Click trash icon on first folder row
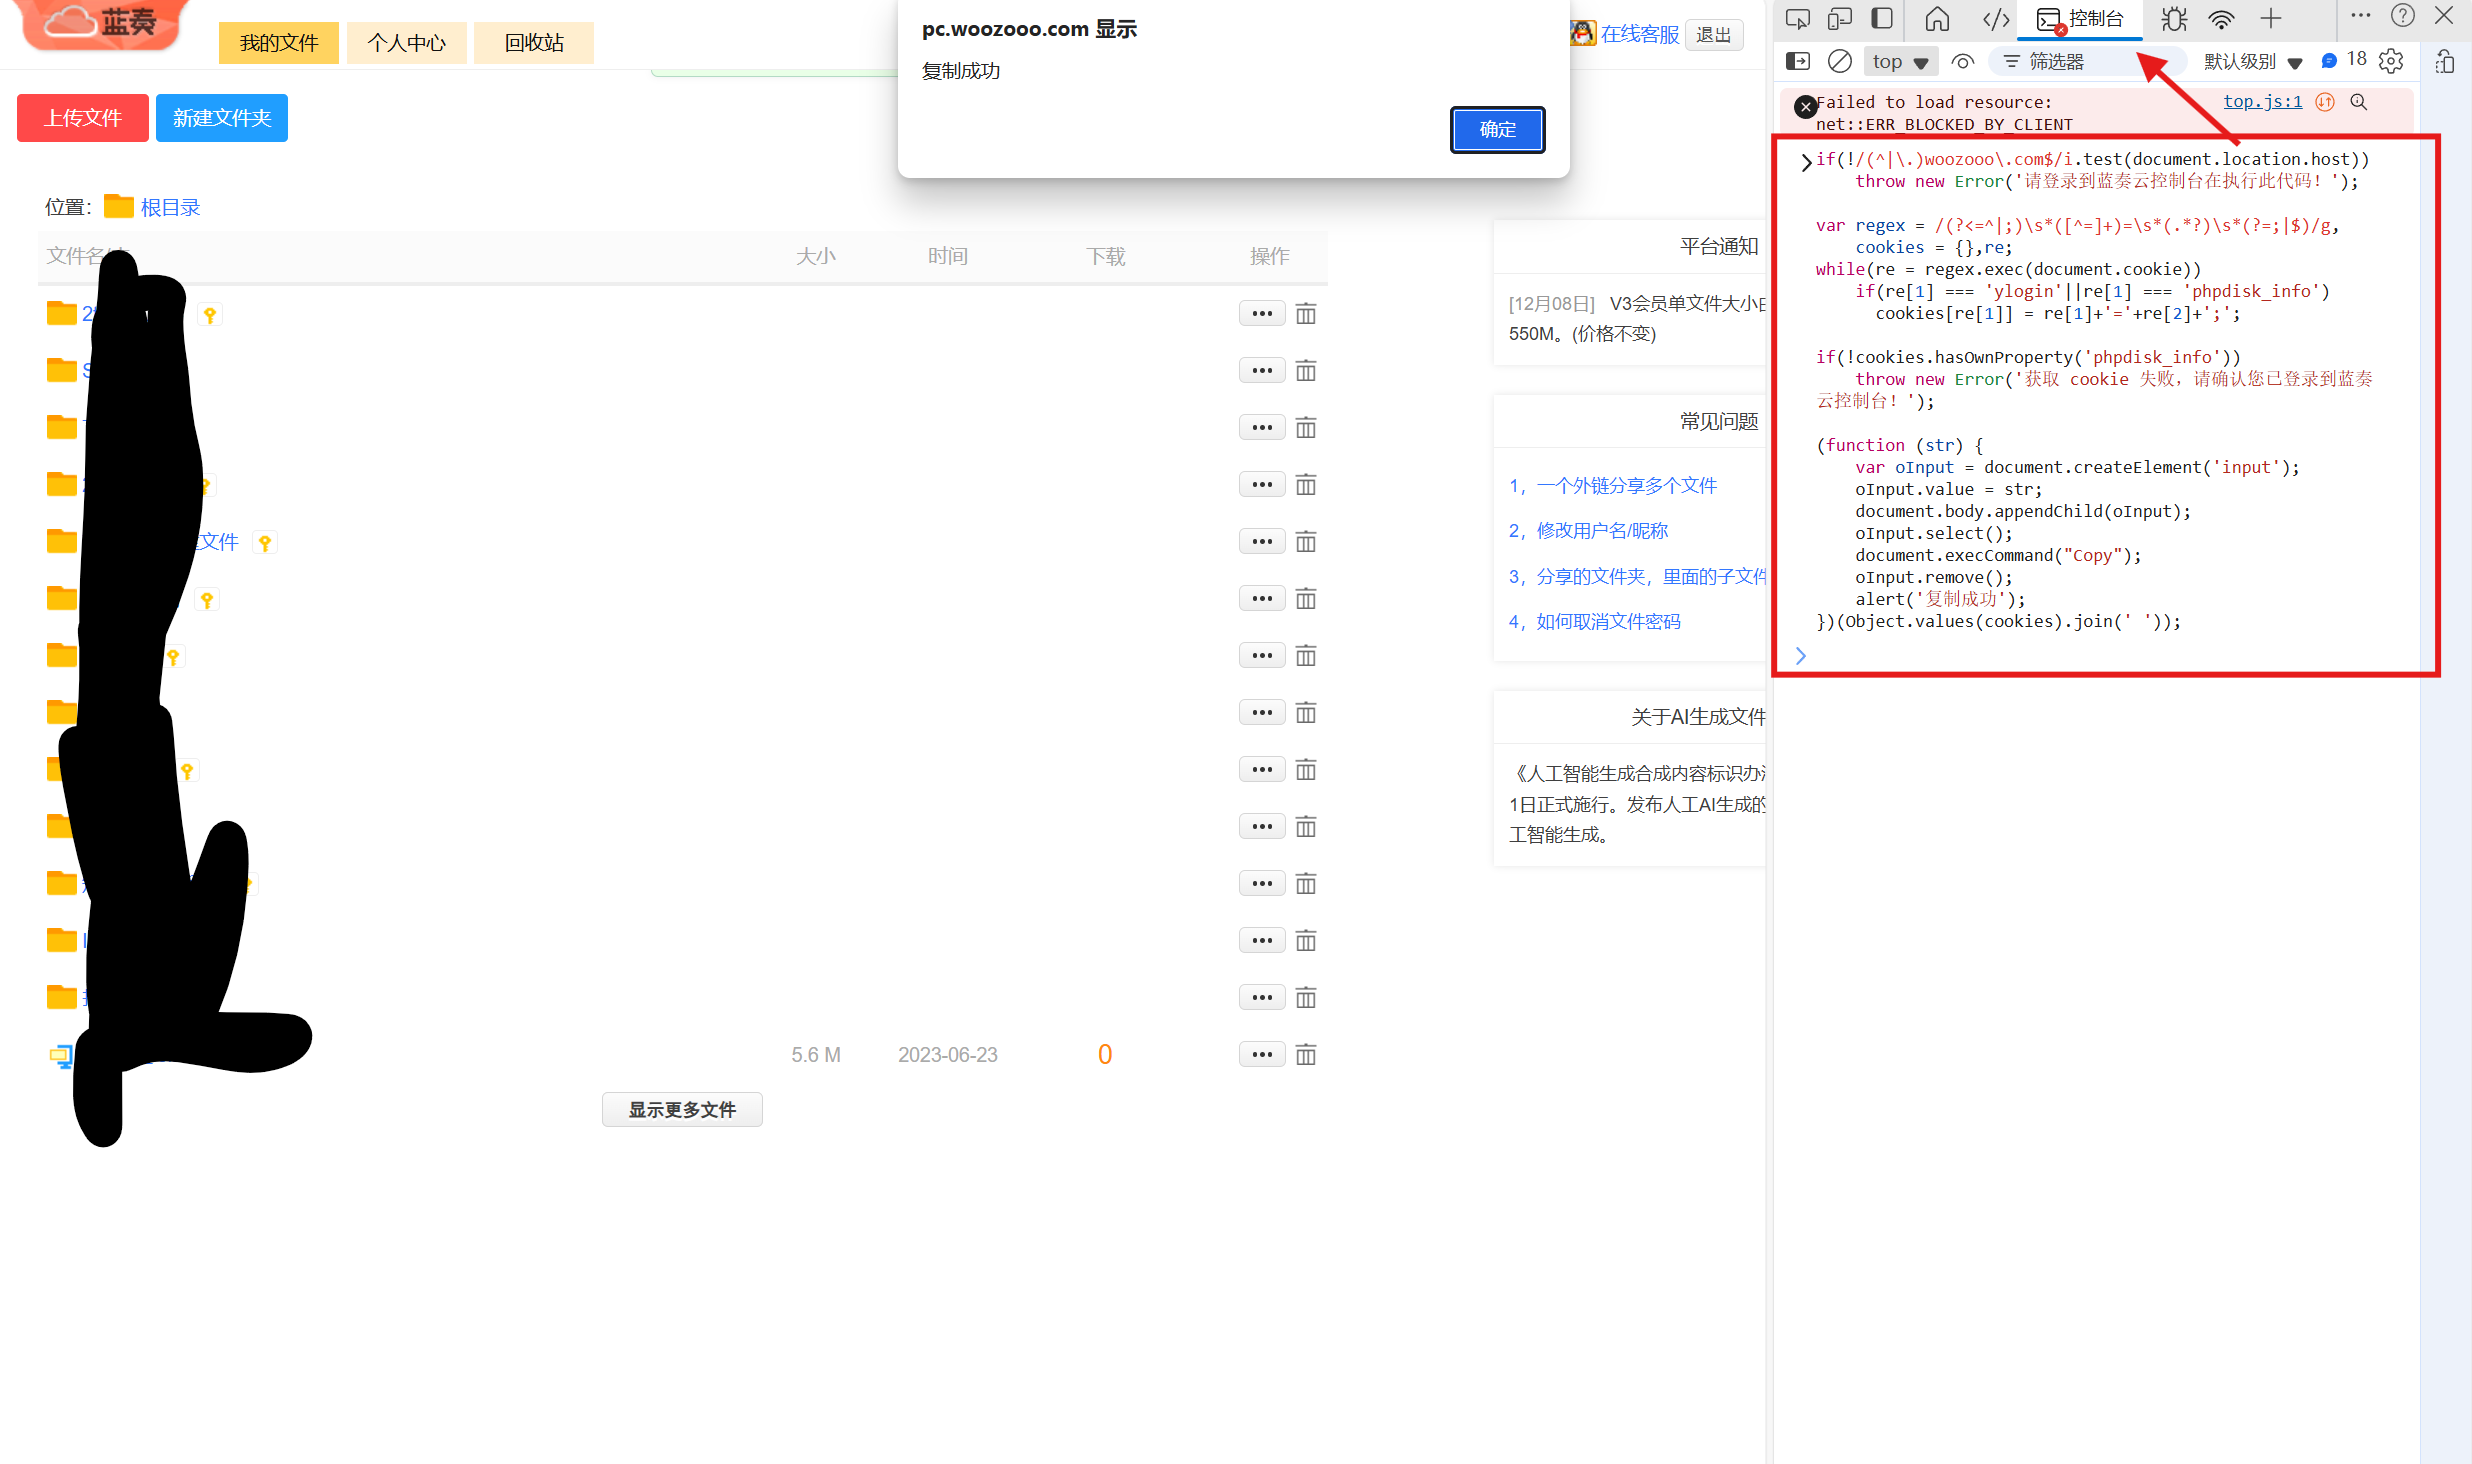 point(1305,314)
